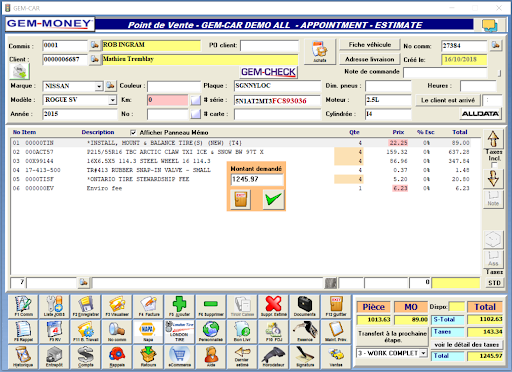Image resolution: width=512 pixels, height=372 pixels.
Task: Open the F11 B. Travail icon
Action: [86, 331]
